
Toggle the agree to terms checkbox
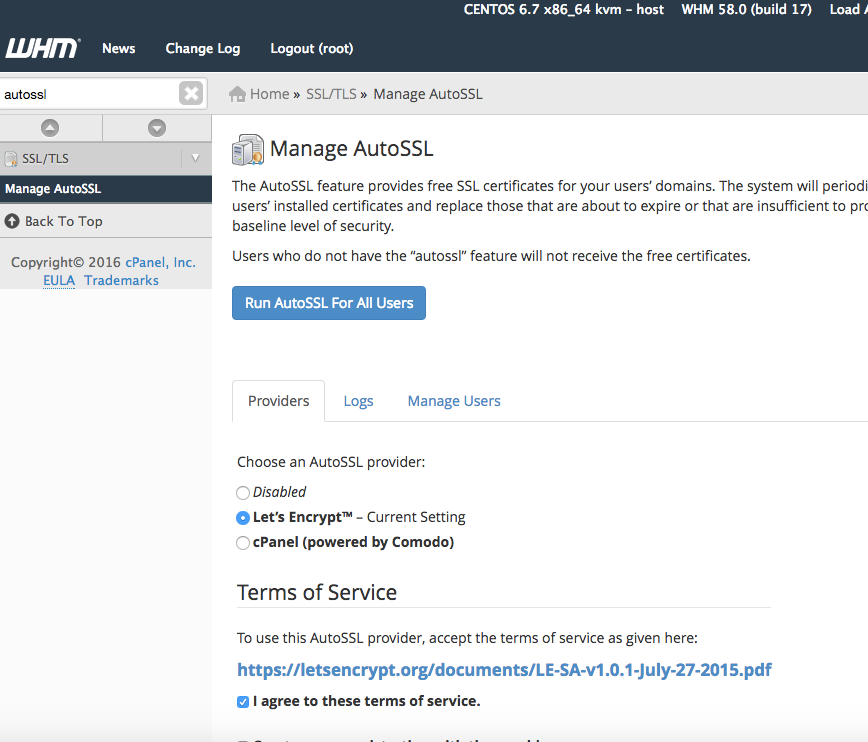pyautogui.click(x=242, y=702)
